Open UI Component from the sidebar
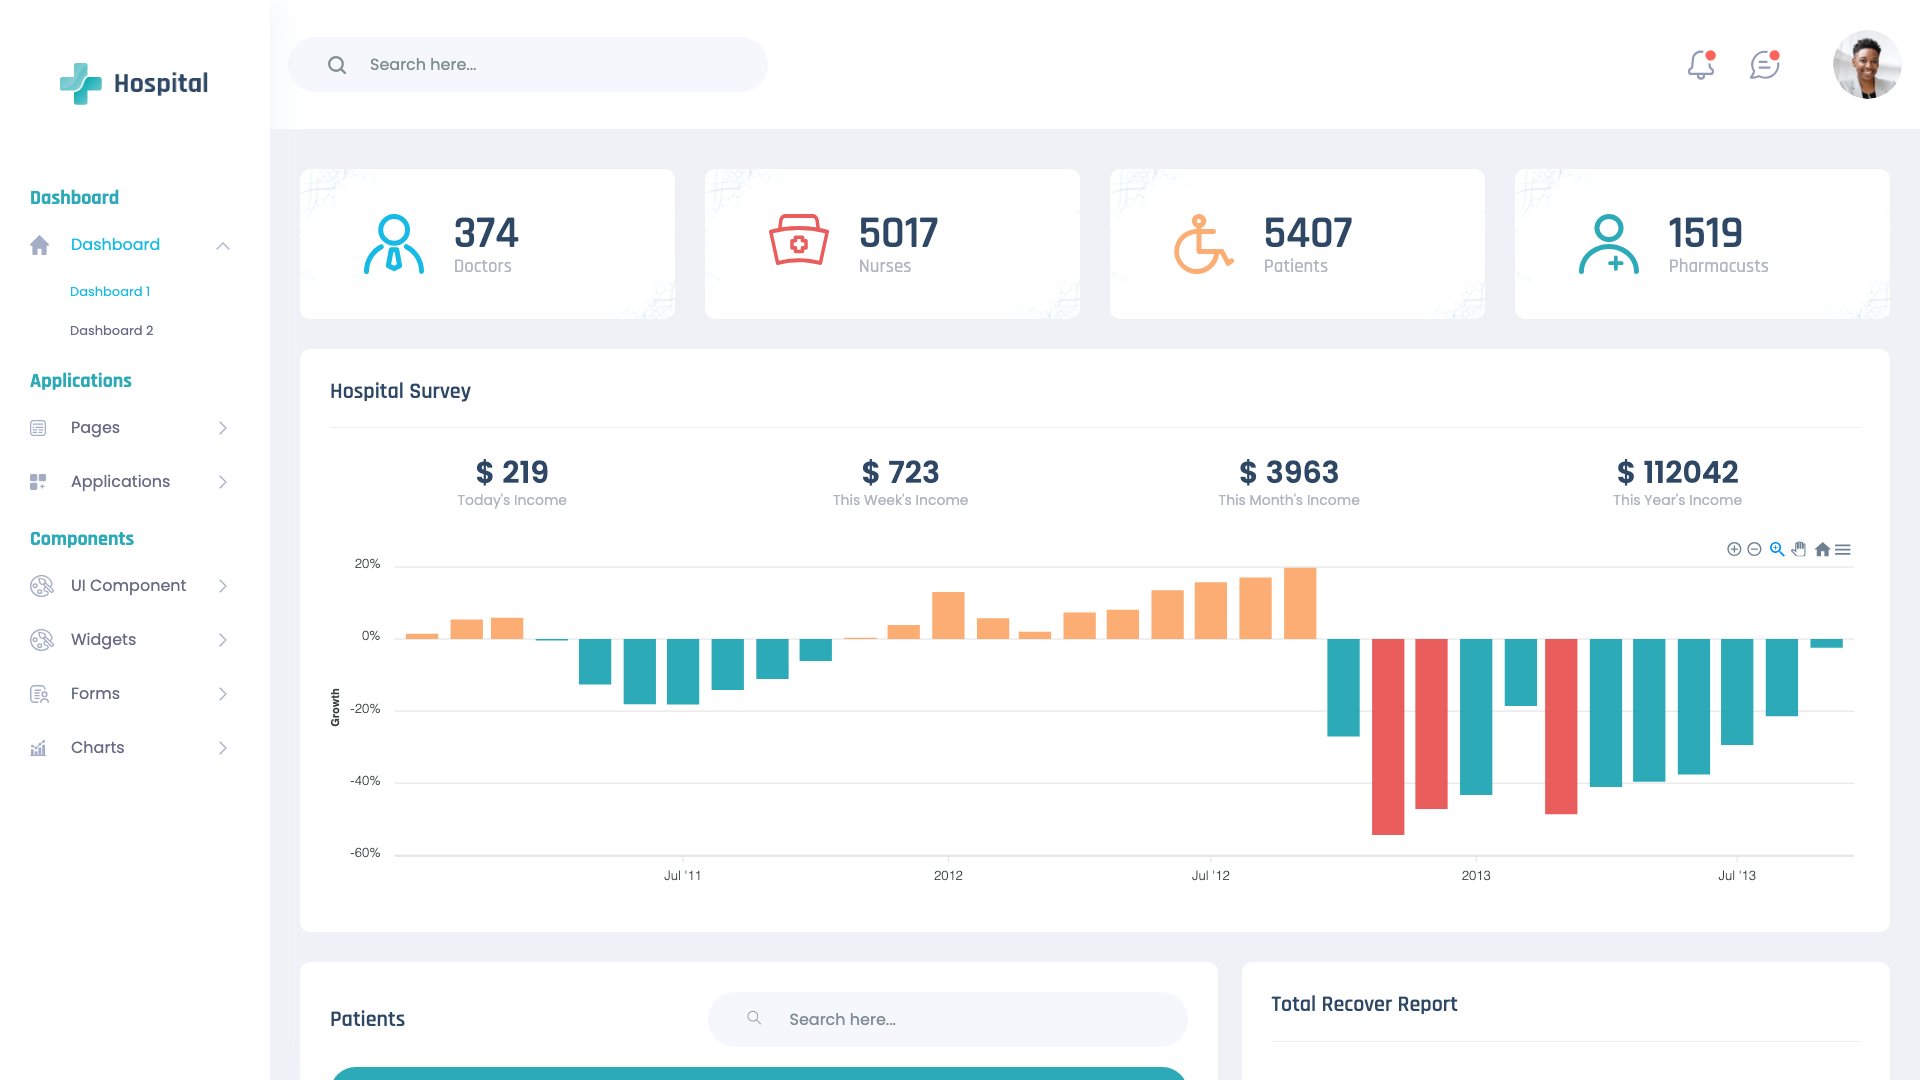 pyautogui.click(x=127, y=585)
